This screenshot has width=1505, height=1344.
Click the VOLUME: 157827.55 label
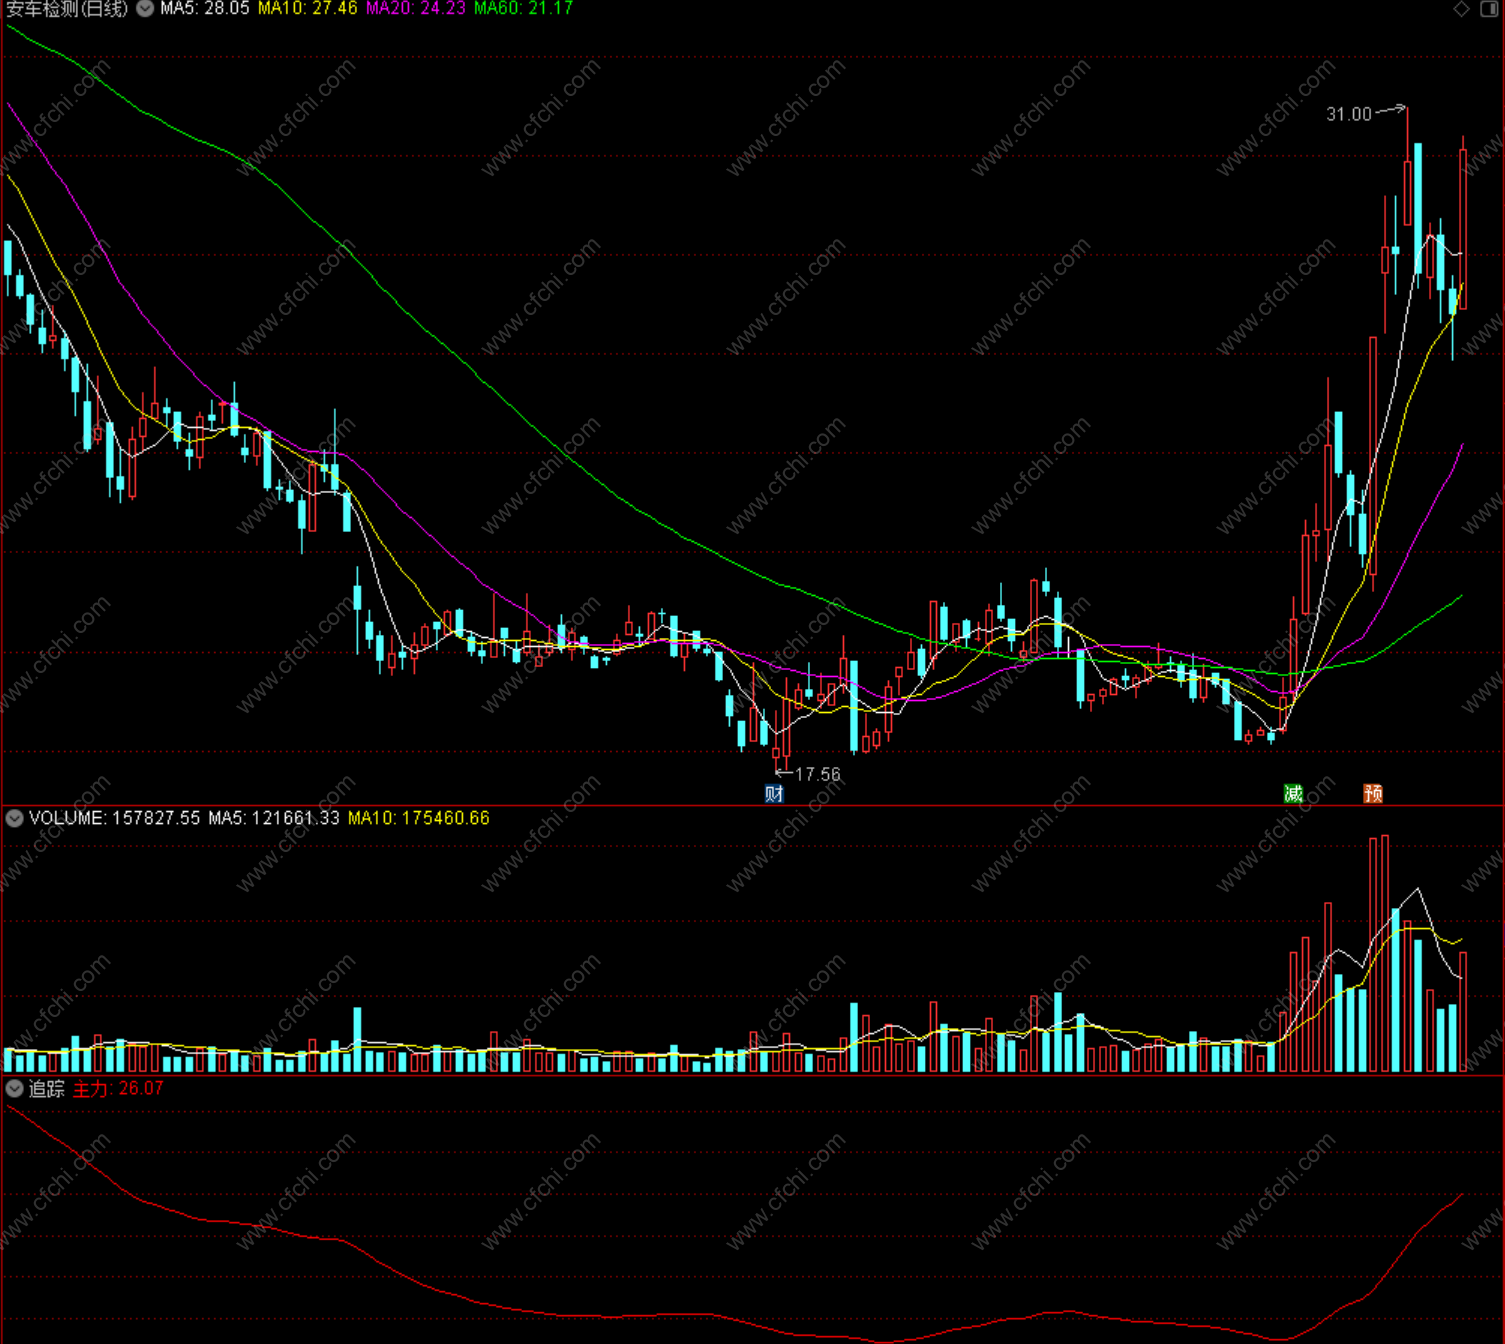(114, 818)
